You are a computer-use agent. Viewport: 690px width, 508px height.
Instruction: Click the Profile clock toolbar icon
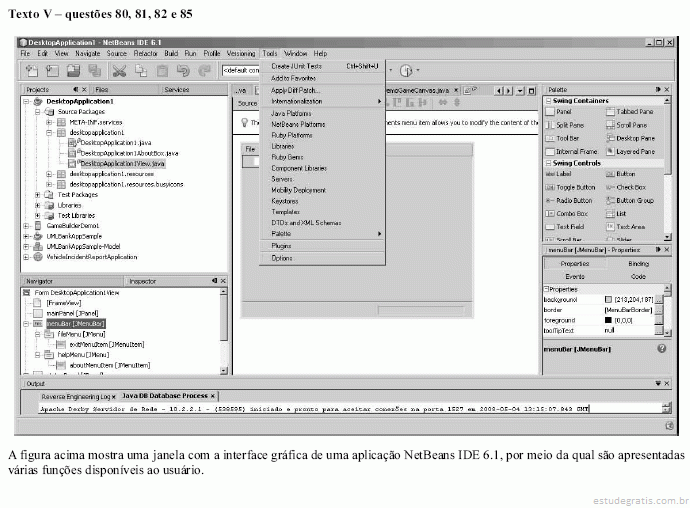pos(406,70)
